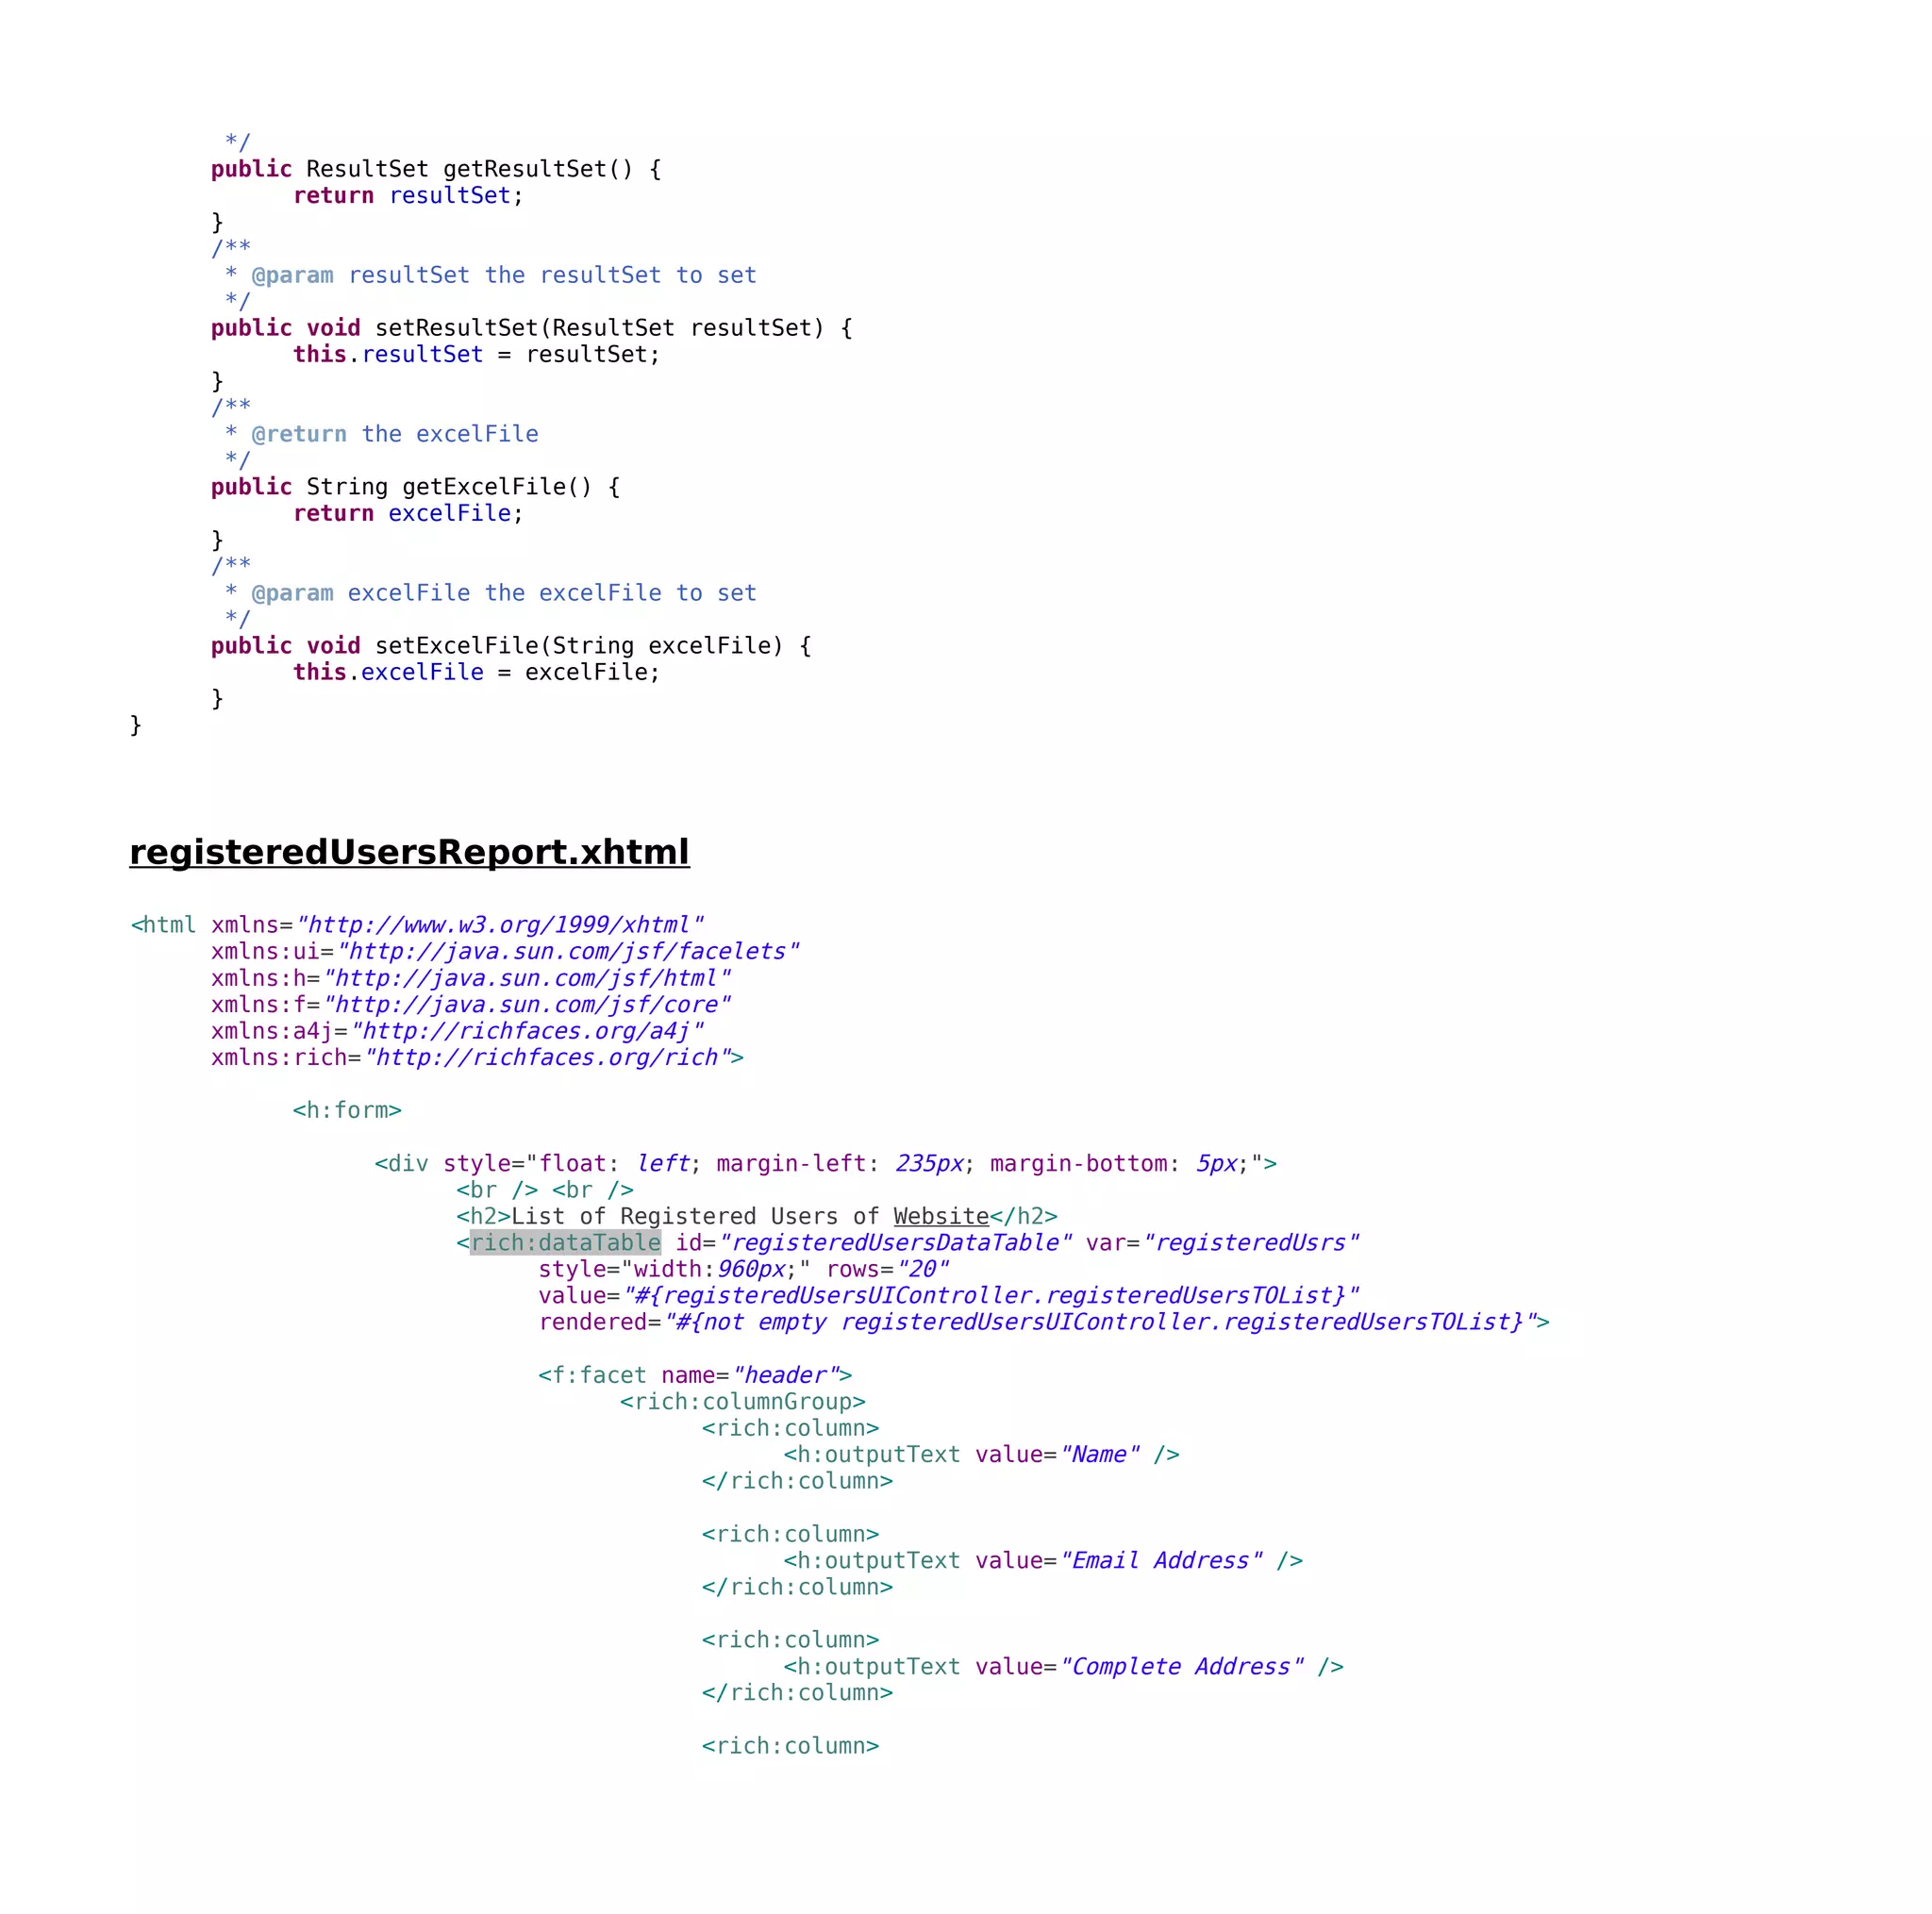Click the h2 'List of Registered Users' line
Screen dimensions: 1932x1914
point(757,1216)
